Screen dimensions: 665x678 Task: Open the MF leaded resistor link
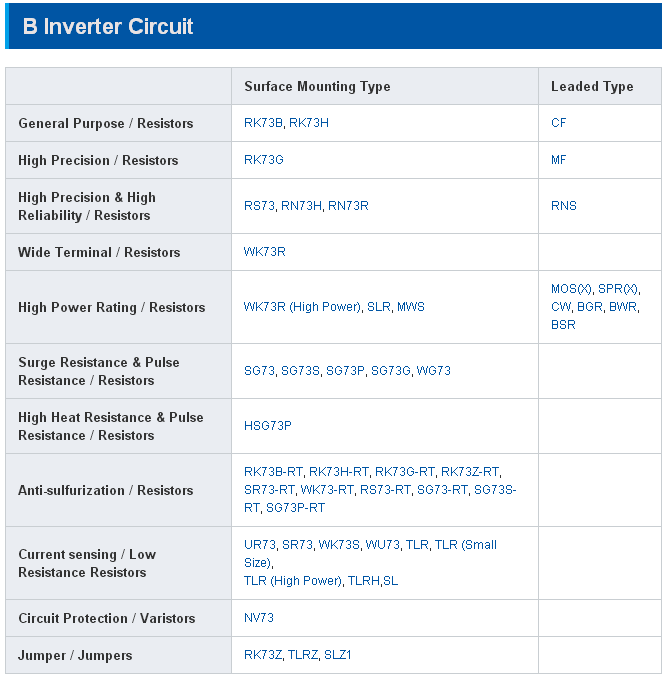(x=559, y=160)
